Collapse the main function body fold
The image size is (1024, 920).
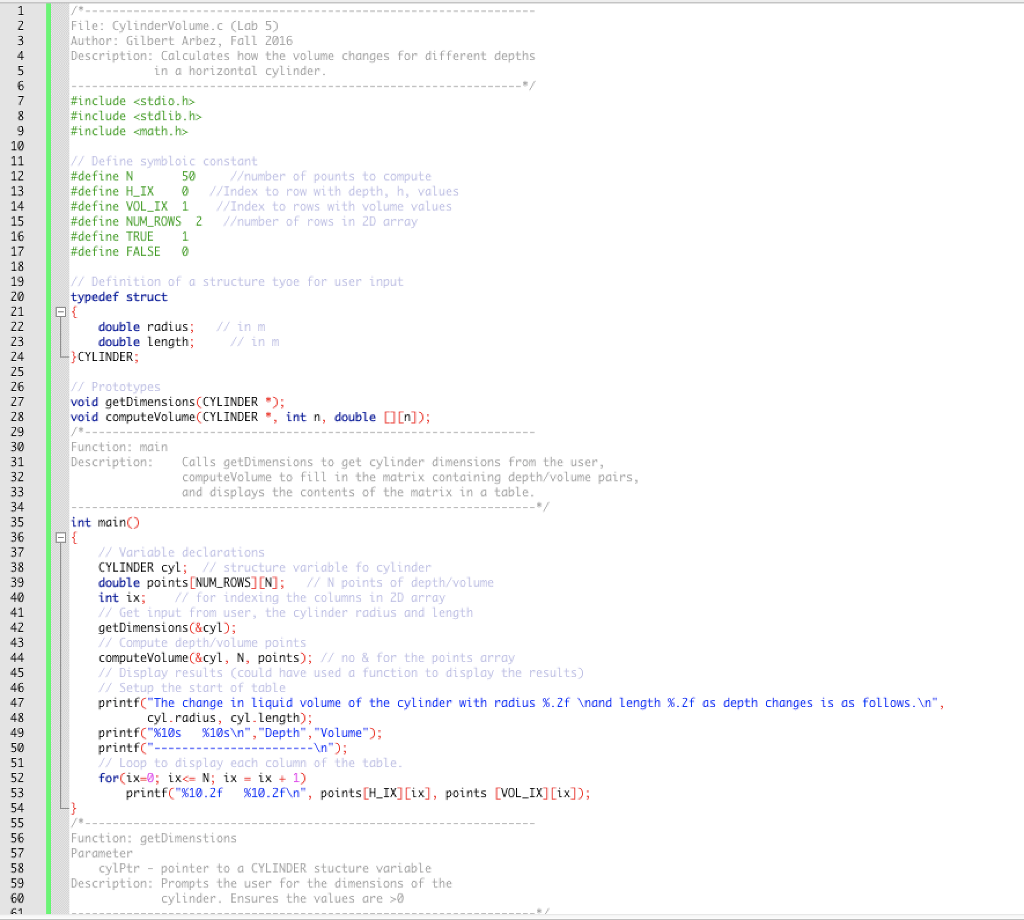click(x=61, y=537)
